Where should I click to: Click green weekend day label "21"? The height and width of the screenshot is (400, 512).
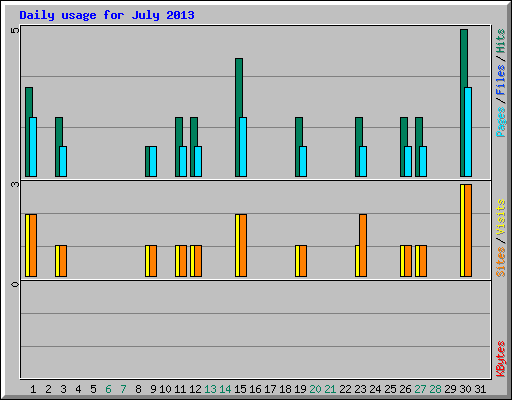(330, 389)
